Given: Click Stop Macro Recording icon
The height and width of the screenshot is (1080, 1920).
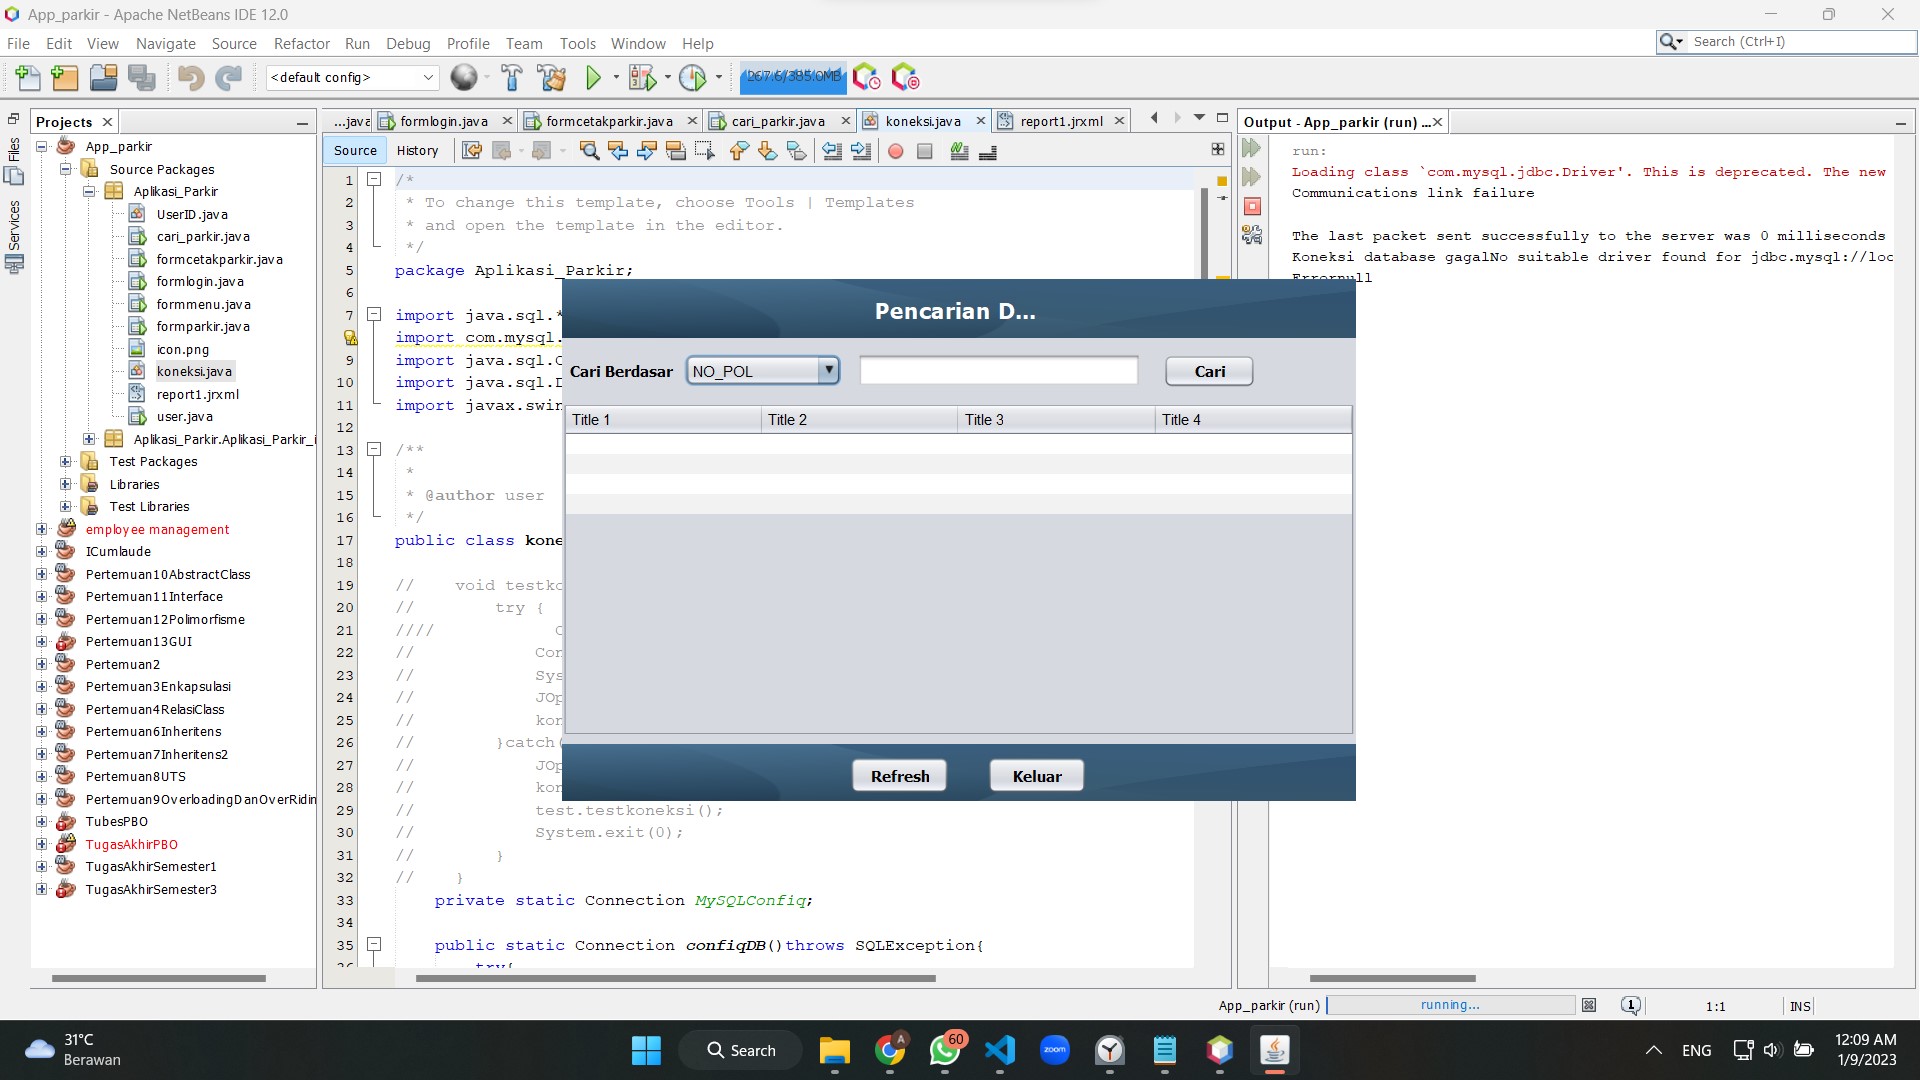Looking at the screenshot, I should click(925, 151).
